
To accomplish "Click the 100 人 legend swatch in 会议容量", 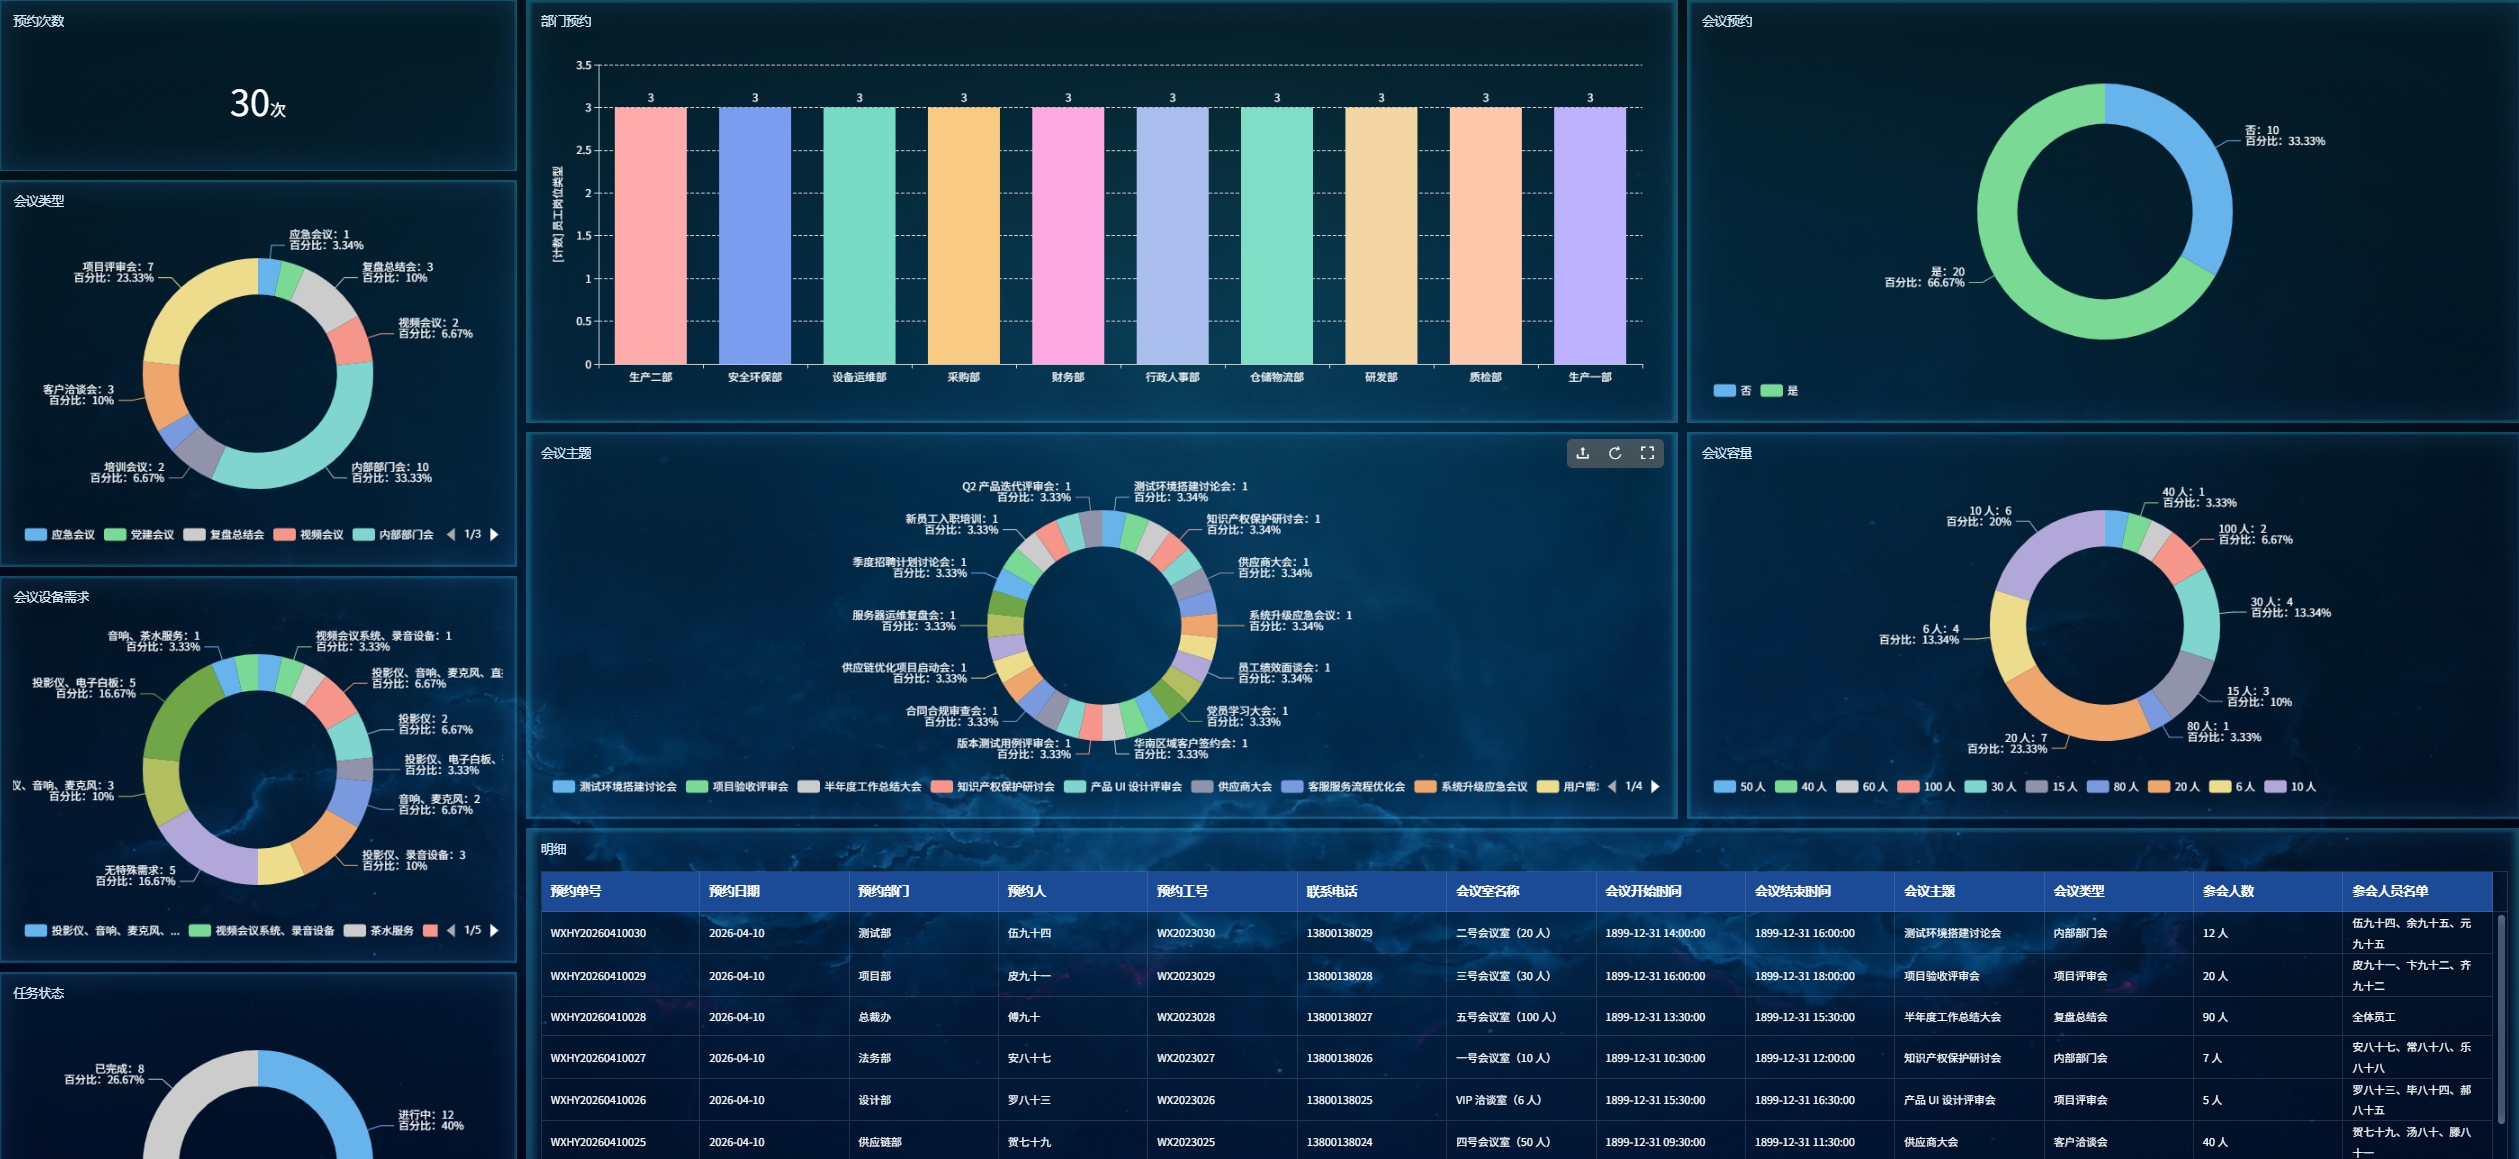I will pos(1908,787).
